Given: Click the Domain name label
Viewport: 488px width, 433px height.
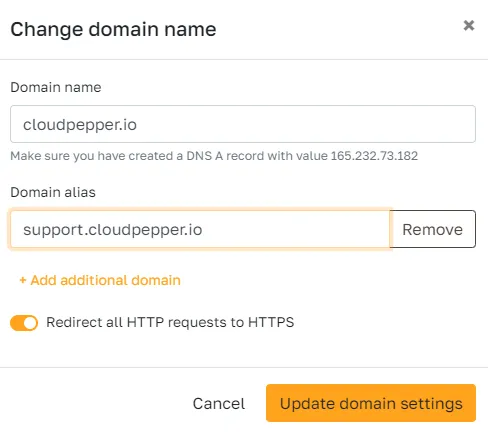Looking at the screenshot, I should pyautogui.click(x=56, y=87).
